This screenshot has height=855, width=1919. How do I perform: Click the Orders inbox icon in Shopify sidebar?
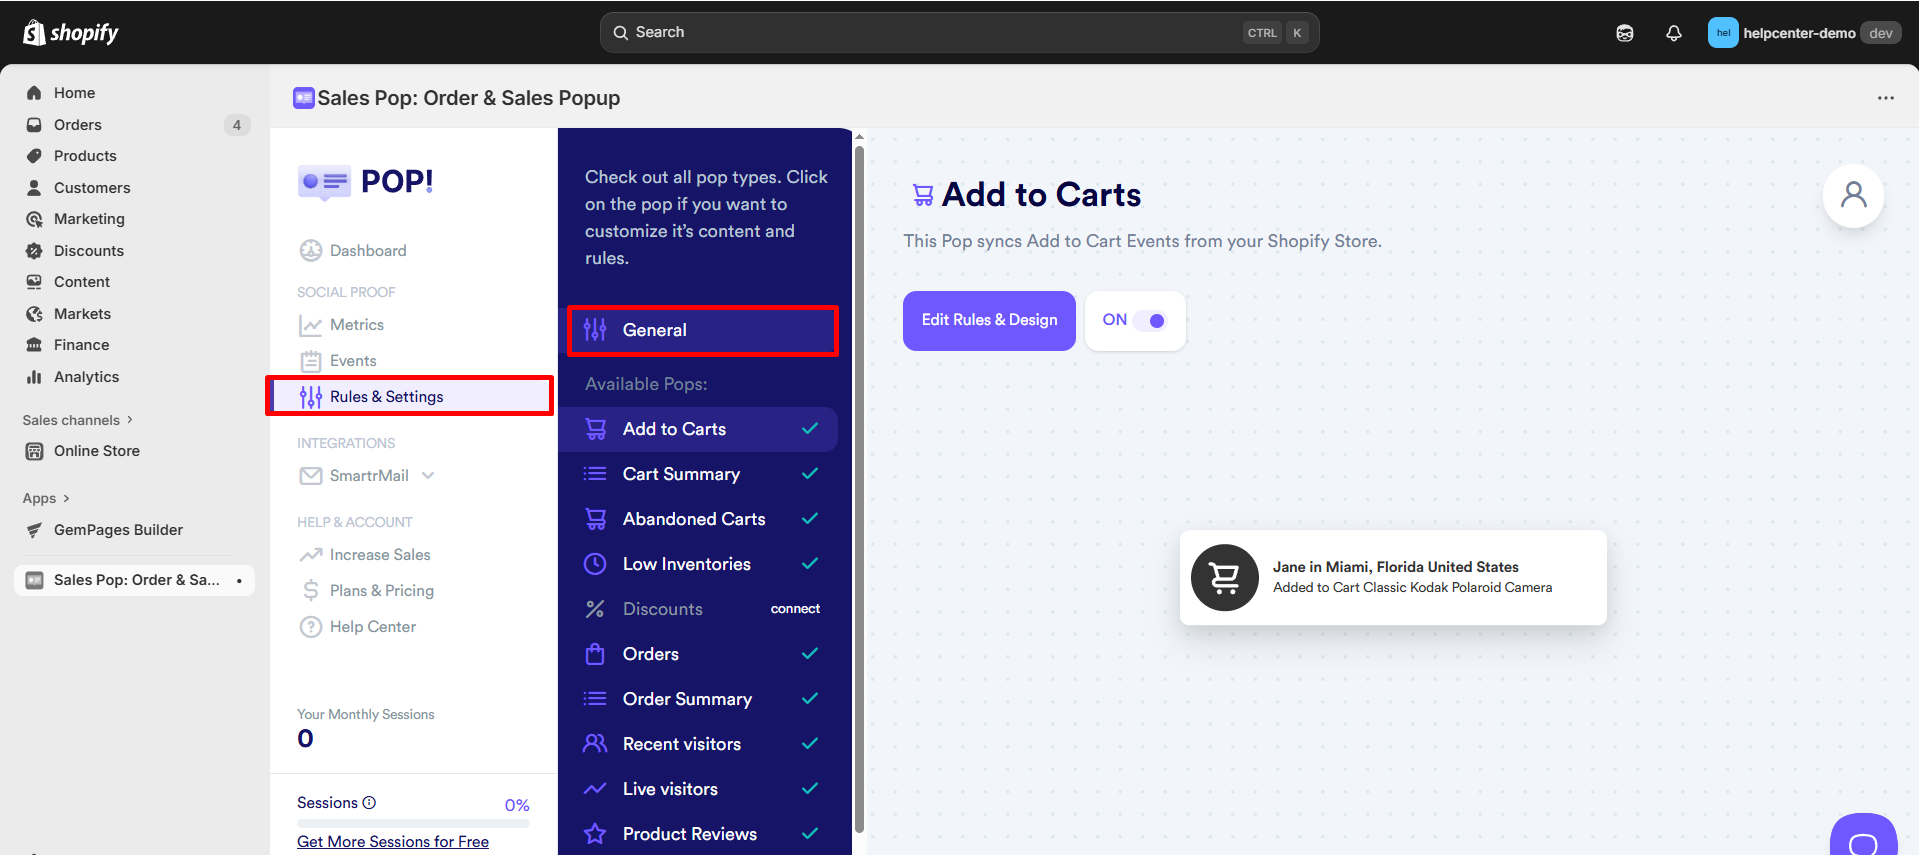point(34,125)
